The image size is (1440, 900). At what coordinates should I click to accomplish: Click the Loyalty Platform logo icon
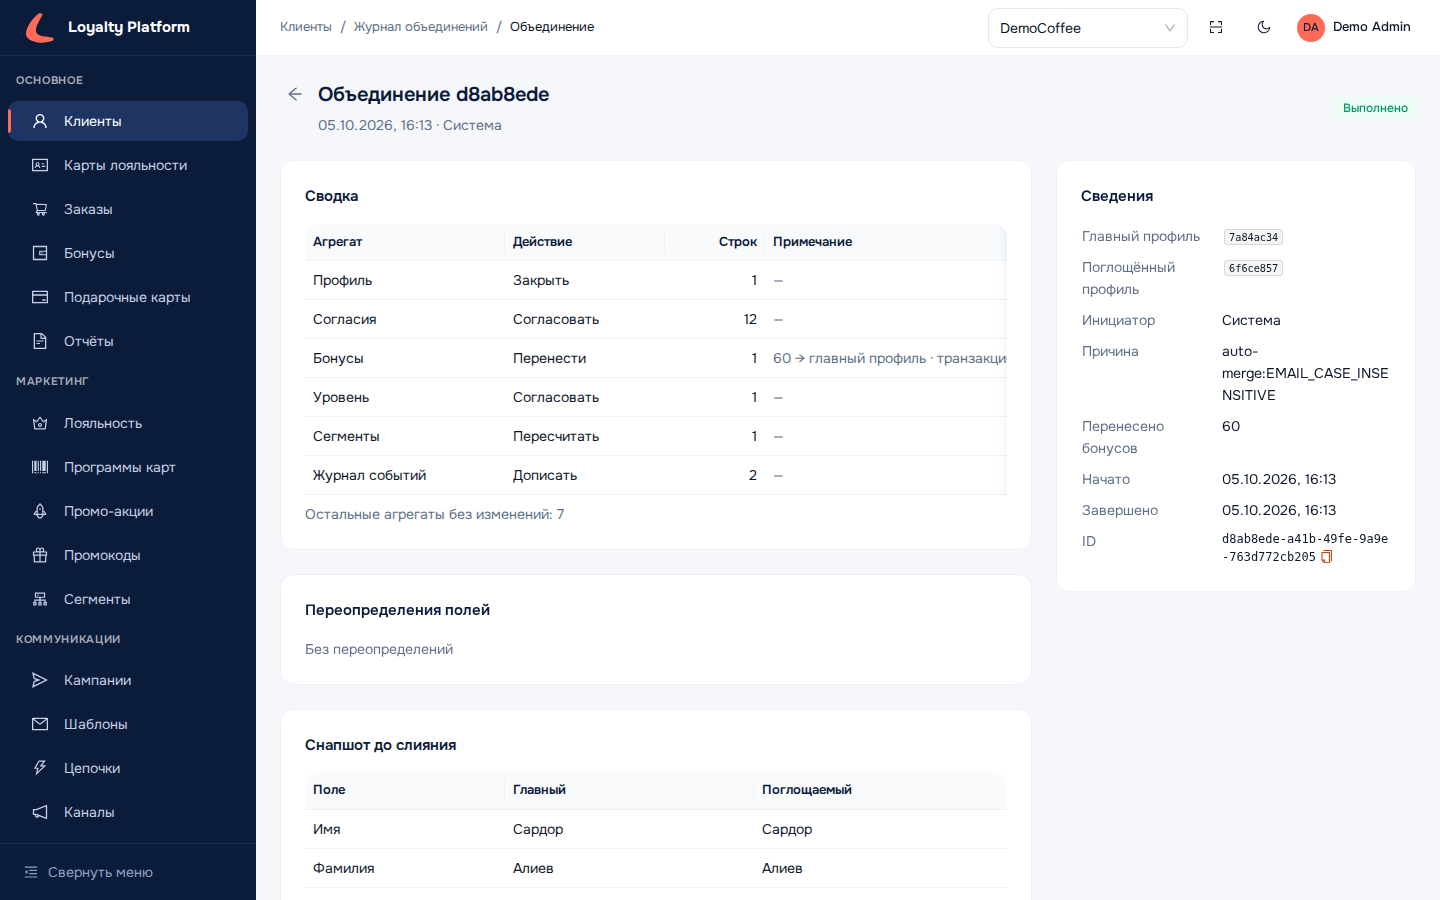pyautogui.click(x=39, y=27)
